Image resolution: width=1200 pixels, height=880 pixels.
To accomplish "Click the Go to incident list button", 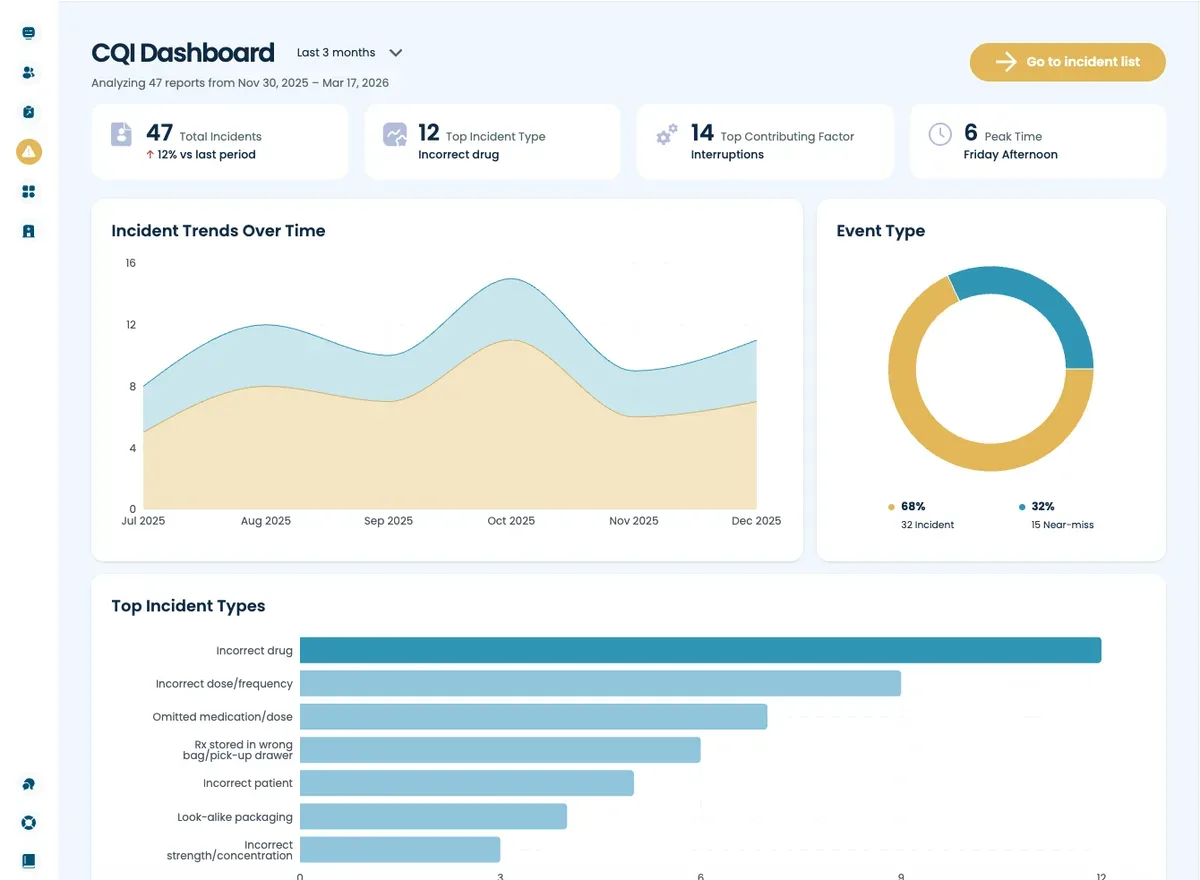I will 1067,62.
